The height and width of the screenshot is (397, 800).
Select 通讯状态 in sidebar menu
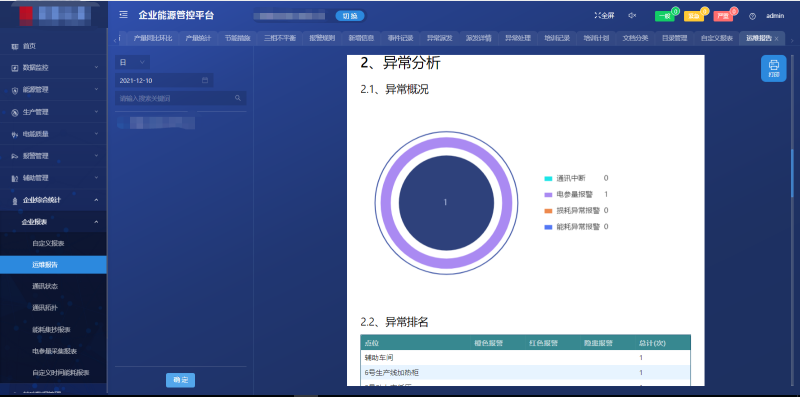pos(45,286)
